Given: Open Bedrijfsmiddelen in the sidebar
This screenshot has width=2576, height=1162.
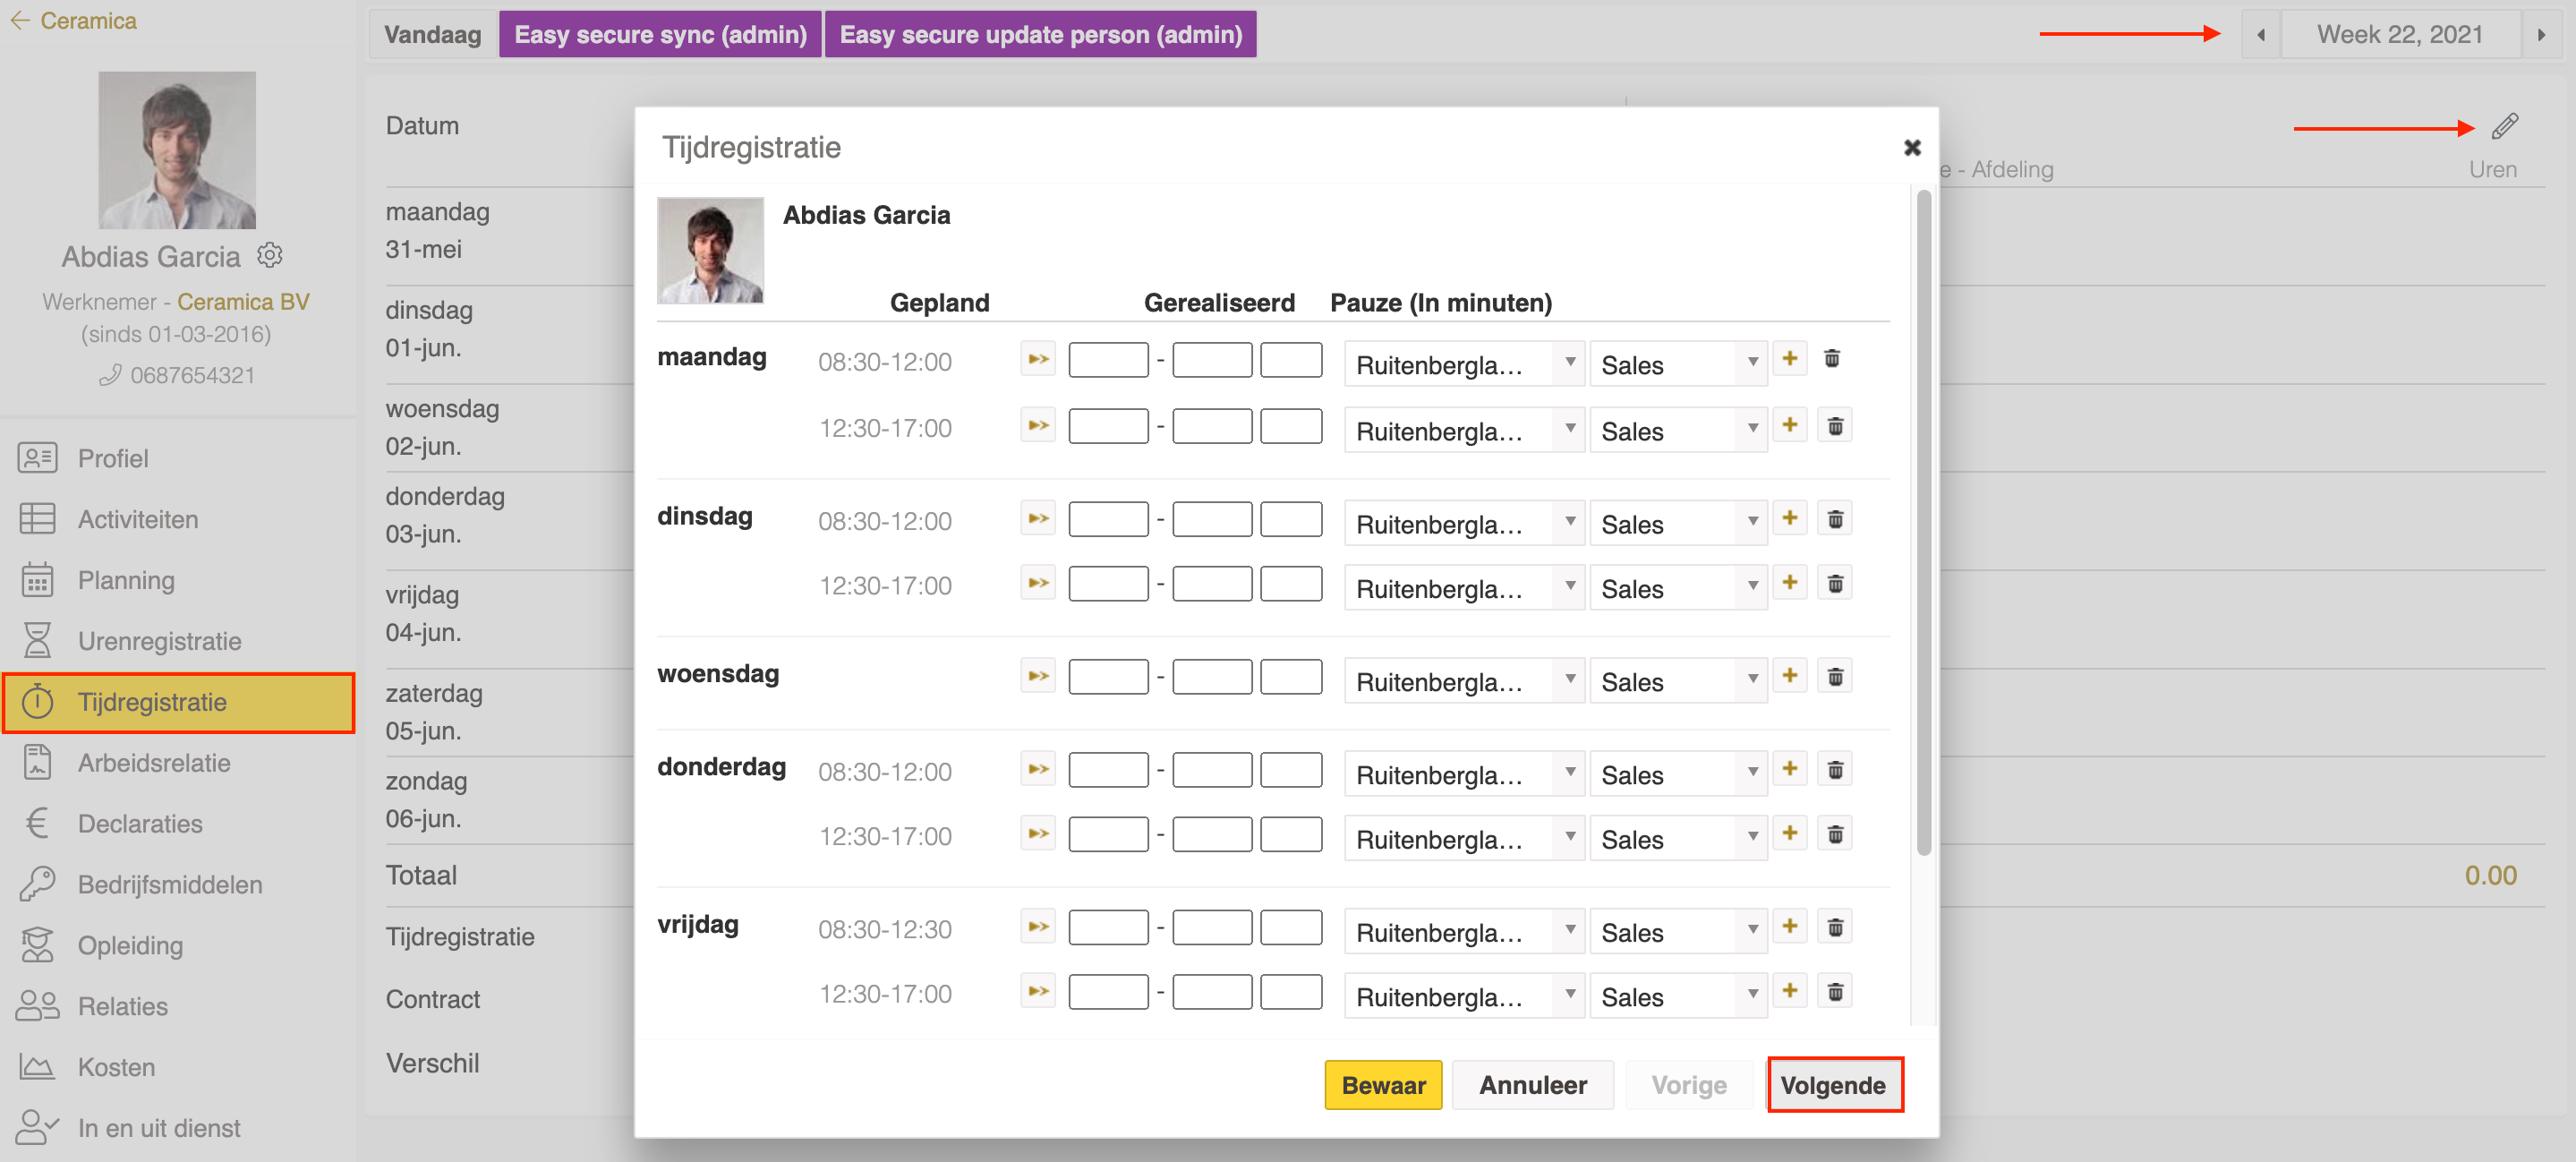Looking at the screenshot, I should point(178,885).
